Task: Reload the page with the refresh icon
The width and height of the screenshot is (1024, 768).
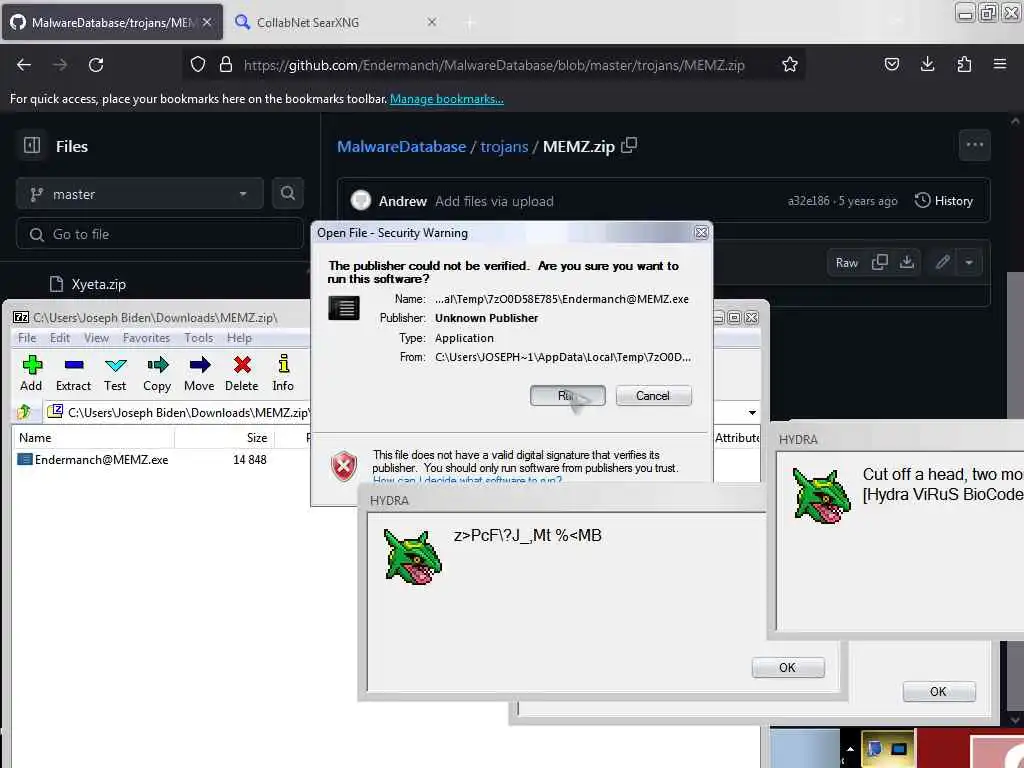Action: point(96,65)
